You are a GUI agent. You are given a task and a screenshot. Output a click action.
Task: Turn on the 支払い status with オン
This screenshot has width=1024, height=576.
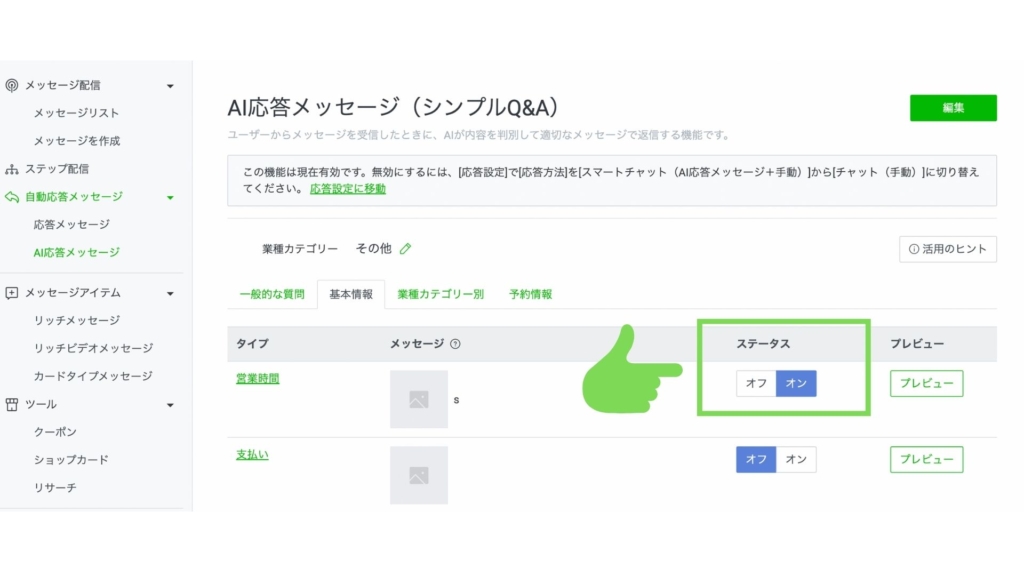[796, 459]
